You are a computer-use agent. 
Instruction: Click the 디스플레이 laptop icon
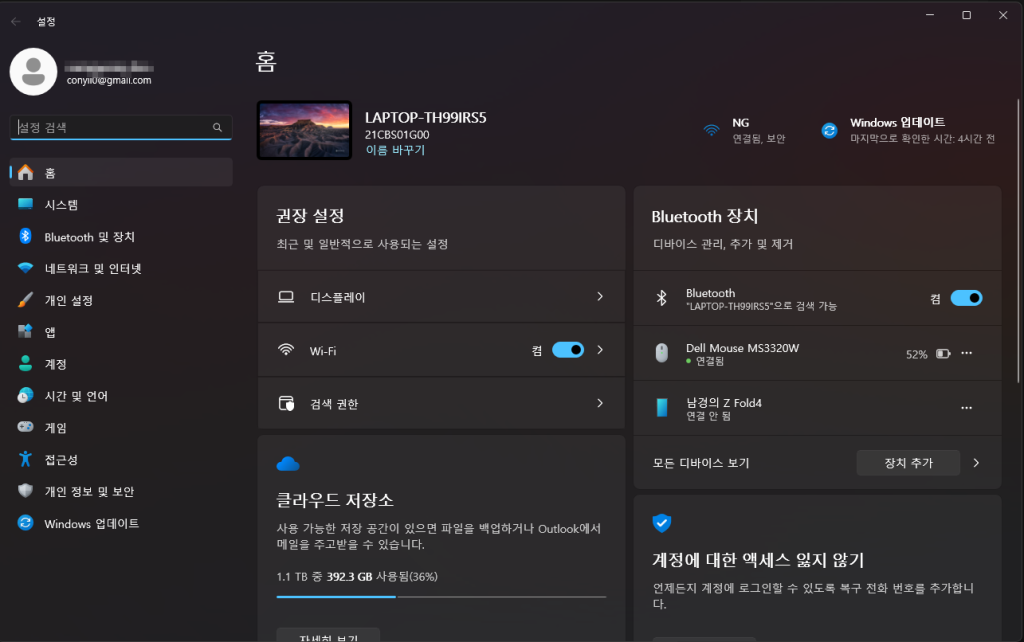click(286, 297)
